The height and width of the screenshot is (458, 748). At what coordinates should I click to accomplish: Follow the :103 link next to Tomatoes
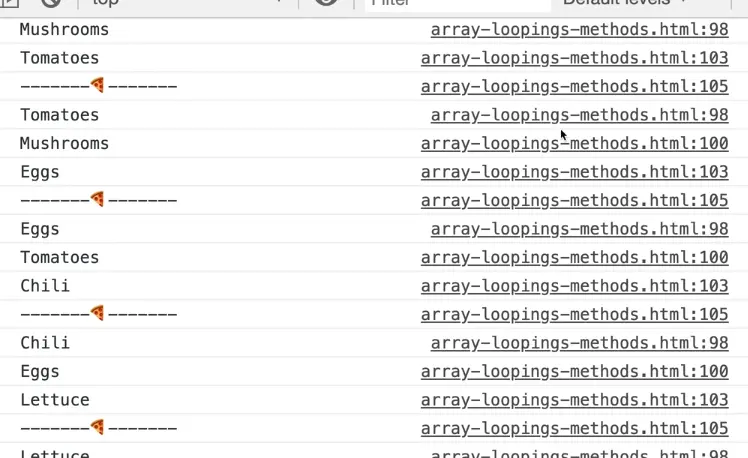tap(574, 59)
